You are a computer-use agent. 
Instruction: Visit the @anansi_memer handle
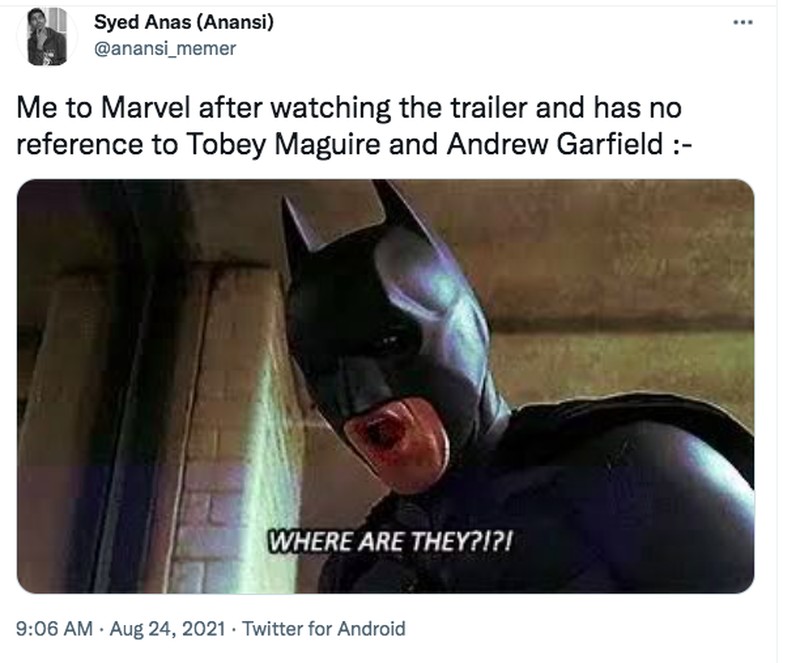(x=164, y=49)
